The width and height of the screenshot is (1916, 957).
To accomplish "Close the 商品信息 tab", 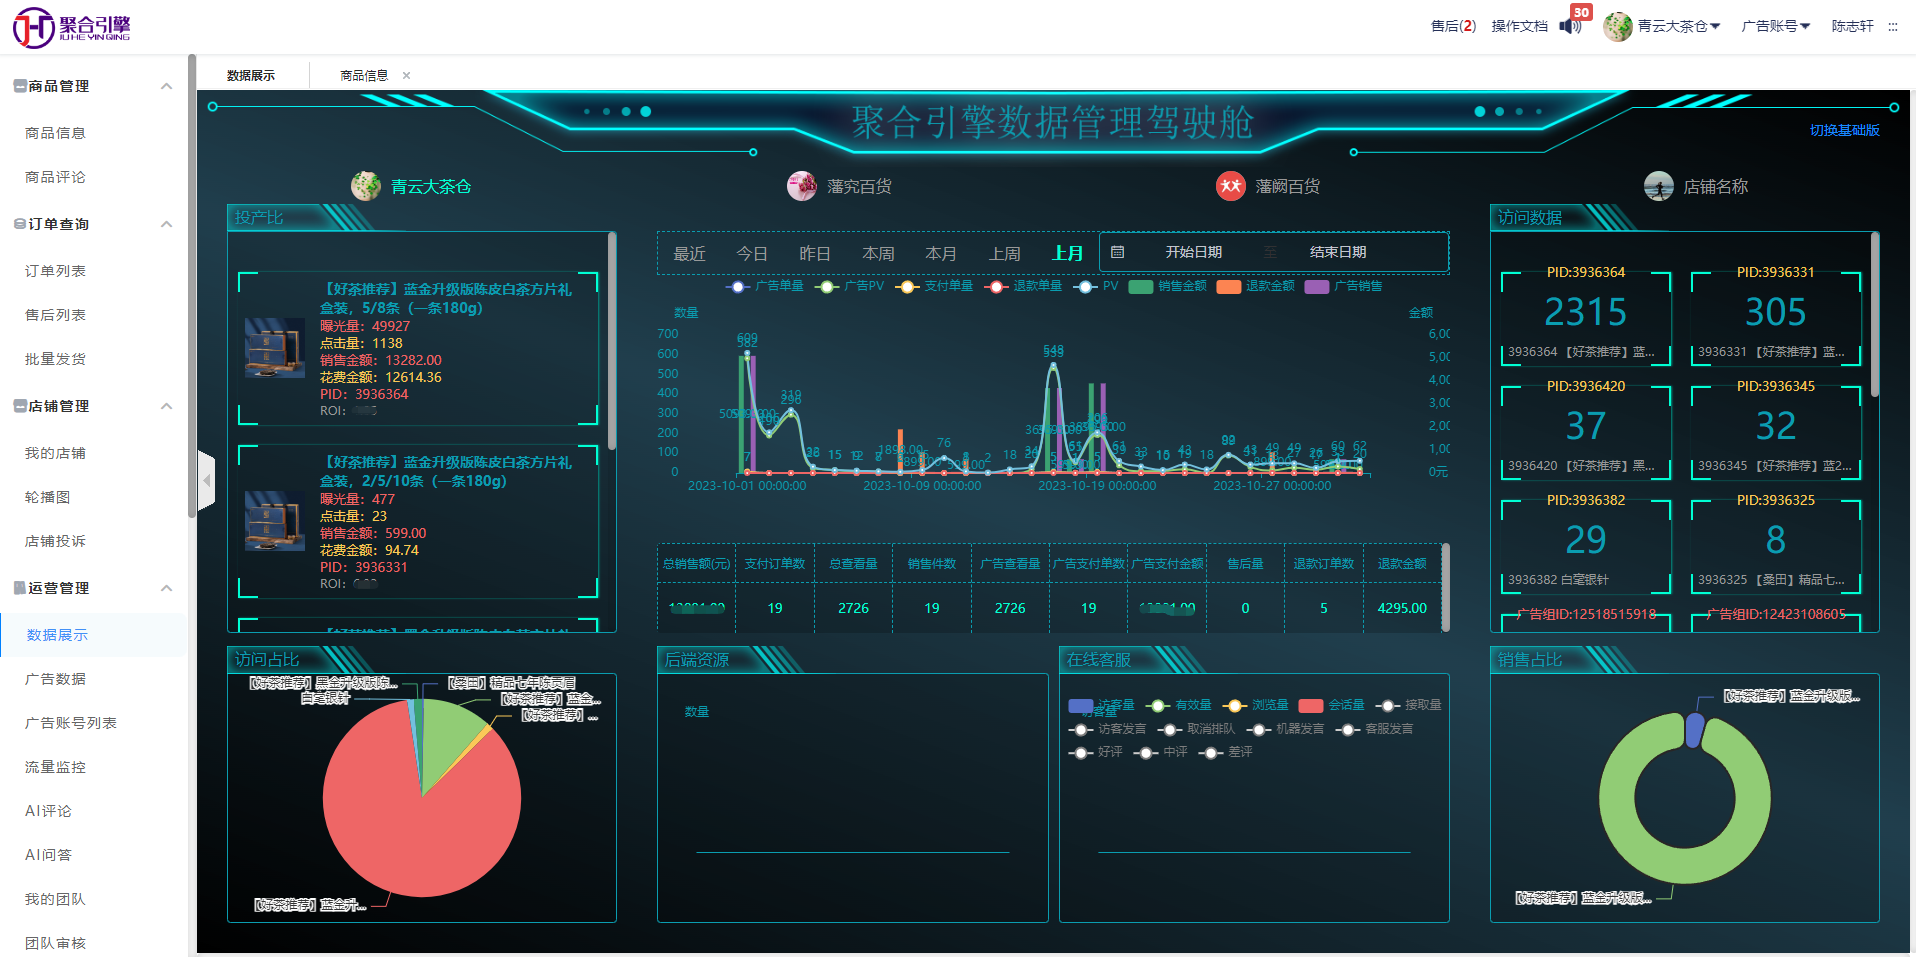I will pyautogui.click(x=406, y=76).
